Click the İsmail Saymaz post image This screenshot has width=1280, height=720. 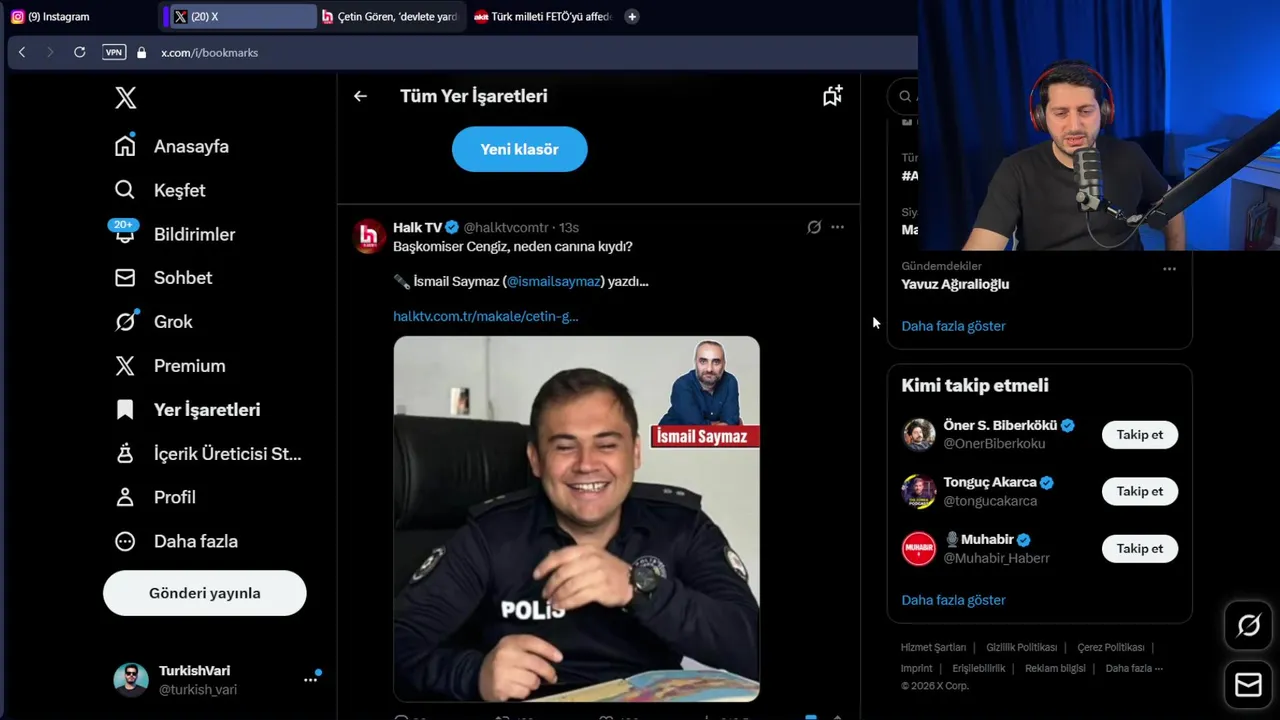(576, 519)
